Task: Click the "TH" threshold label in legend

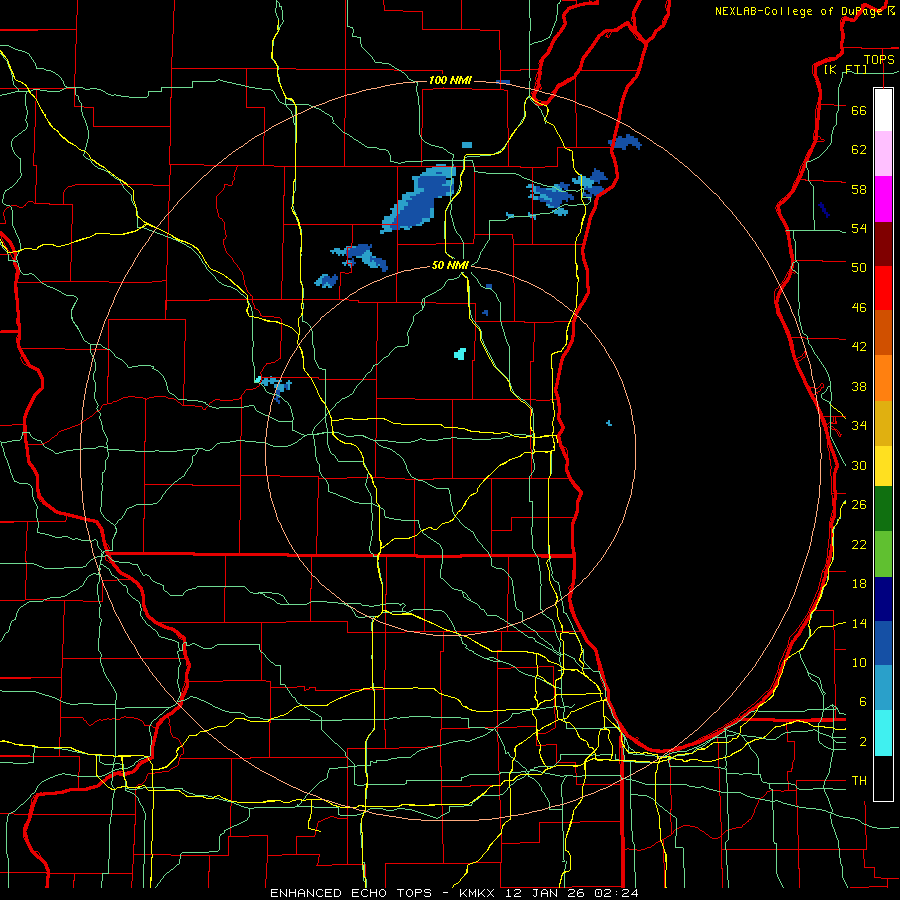Action: [859, 781]
